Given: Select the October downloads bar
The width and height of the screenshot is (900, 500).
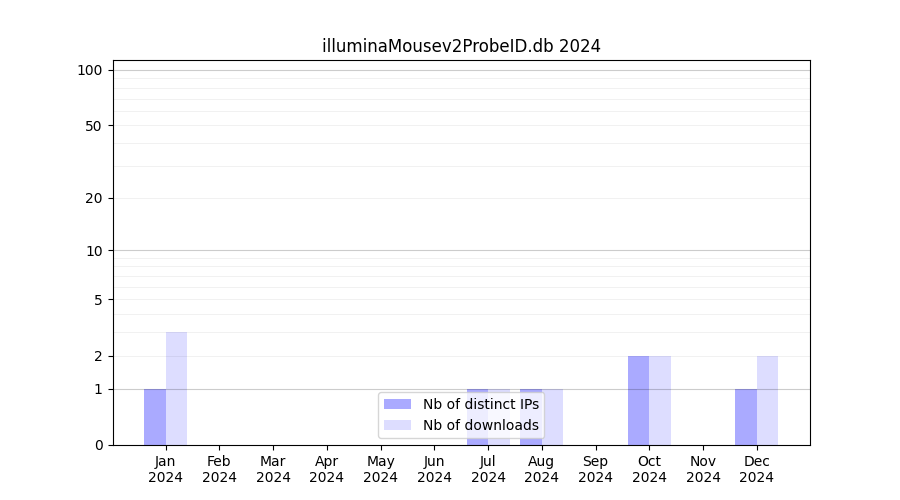Looking at the screenshot, I should pyautogui.click(x=660, y=400).
